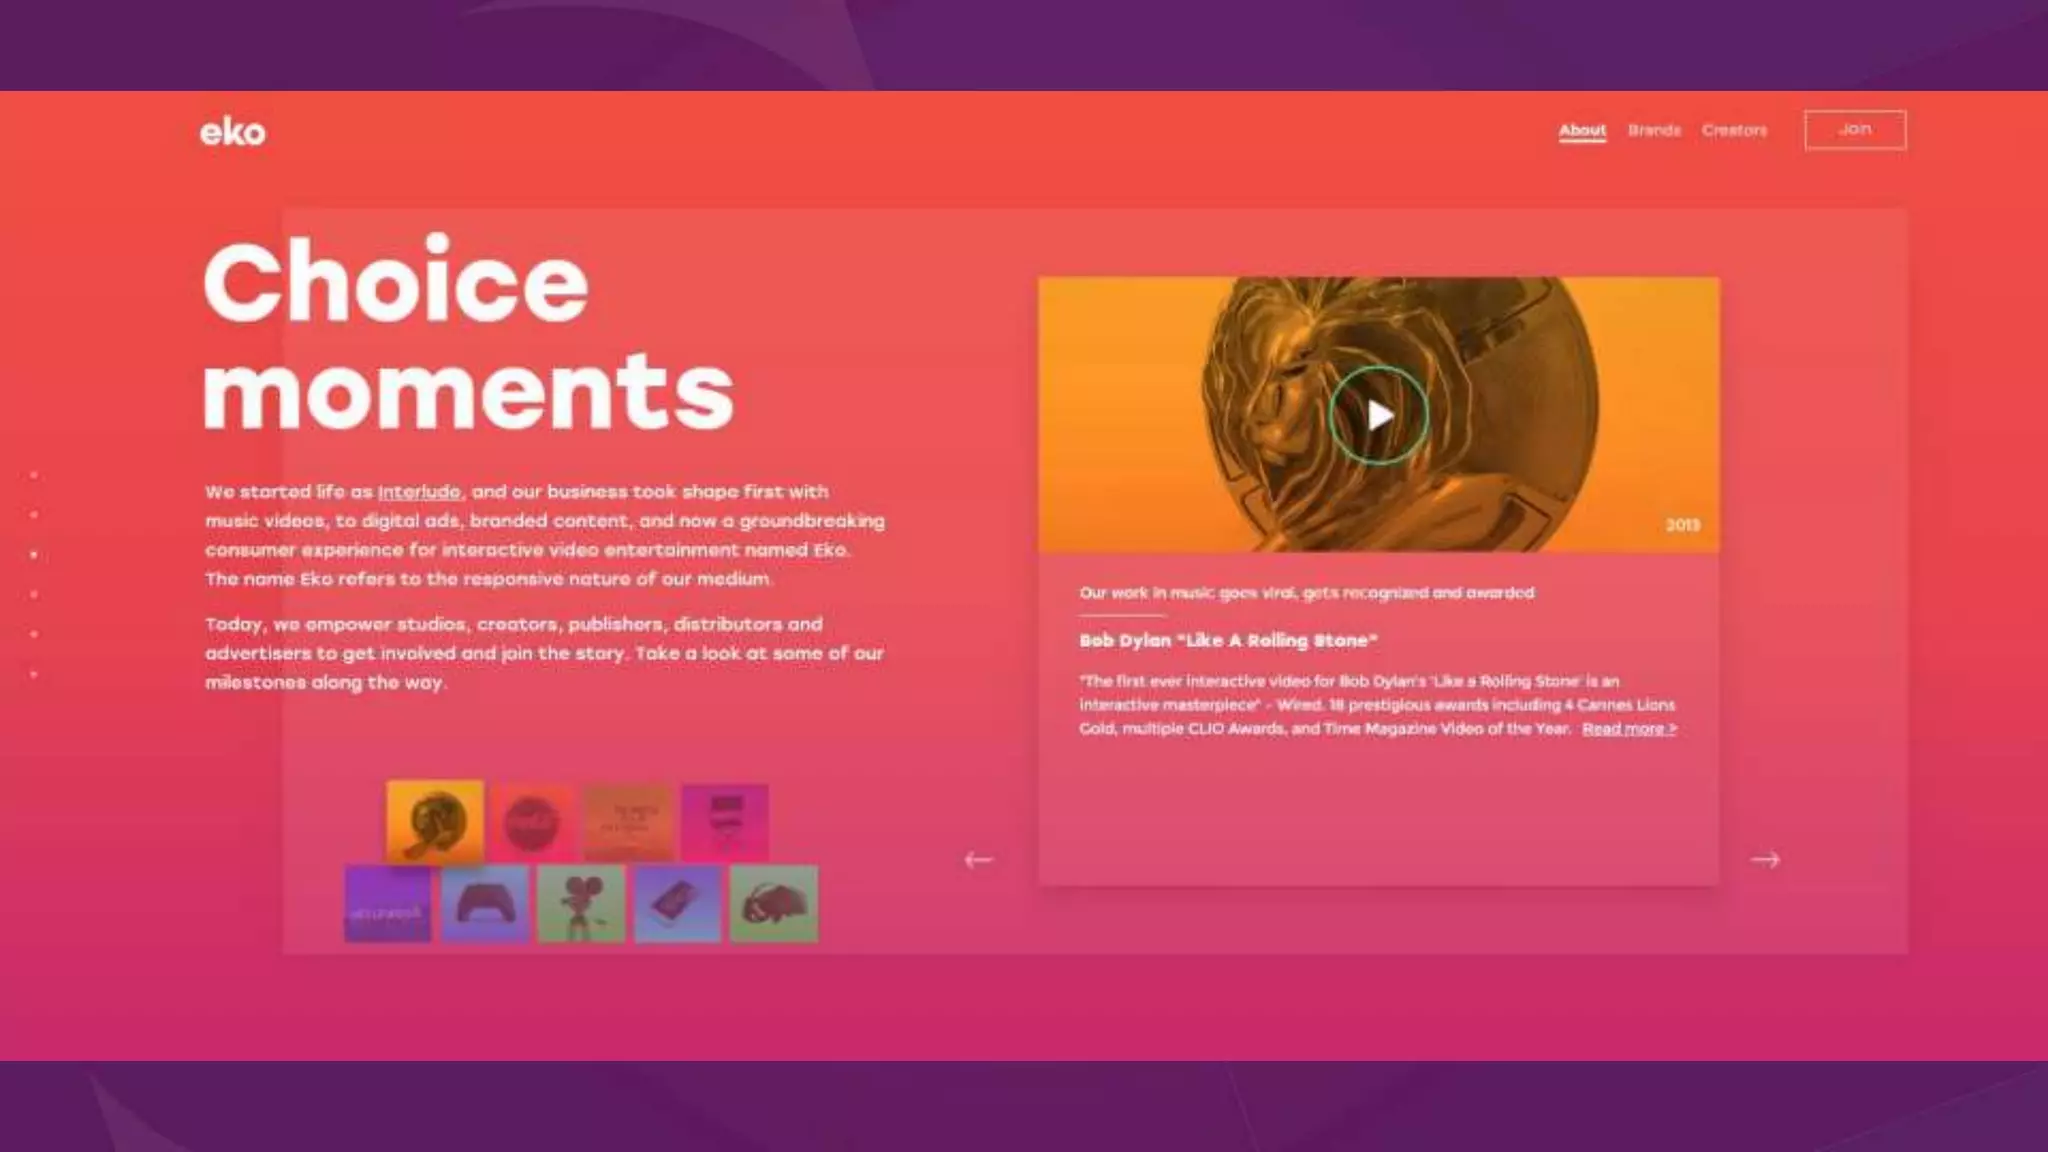Click the left arrow for previous milestone

click(x=978, y=860)
